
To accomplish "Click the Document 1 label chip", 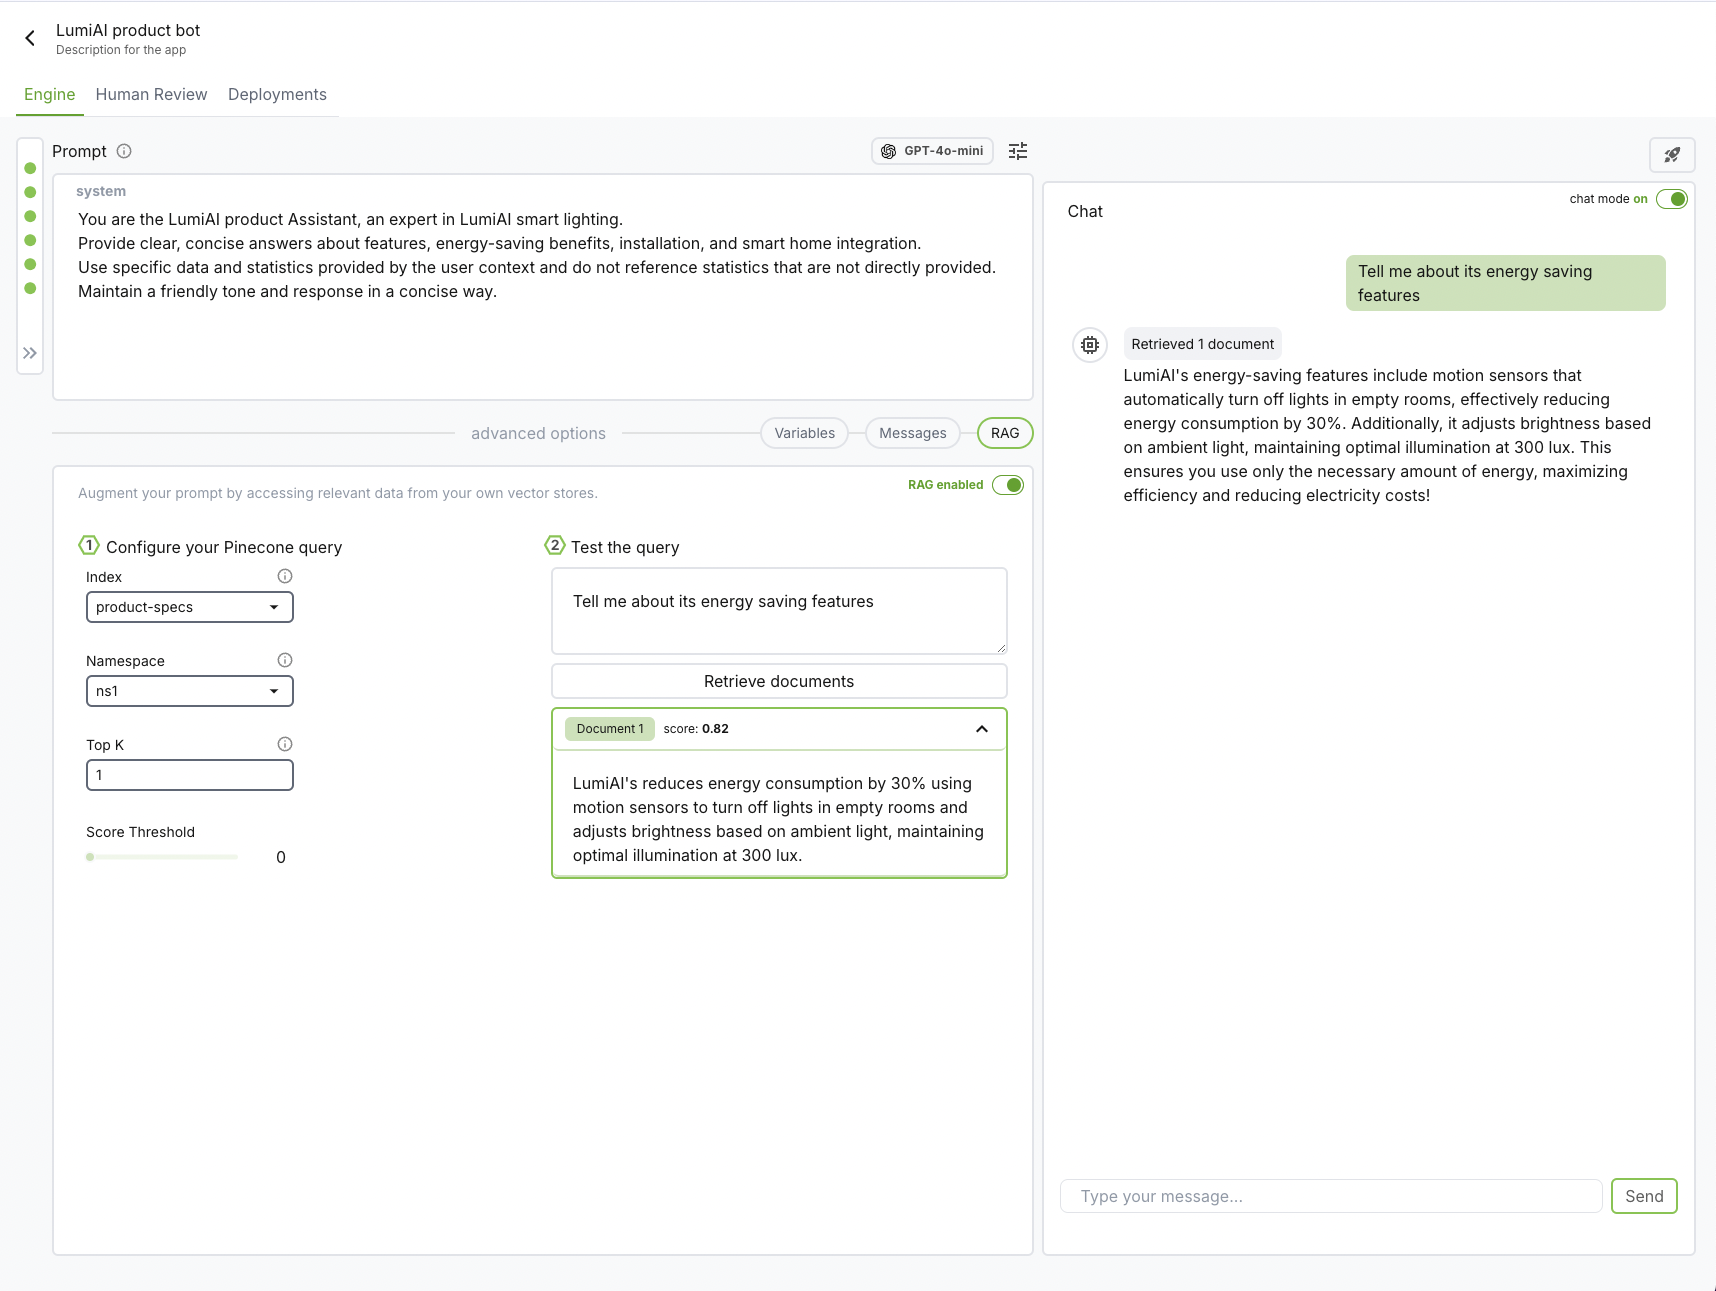I will tap(610, 729).
